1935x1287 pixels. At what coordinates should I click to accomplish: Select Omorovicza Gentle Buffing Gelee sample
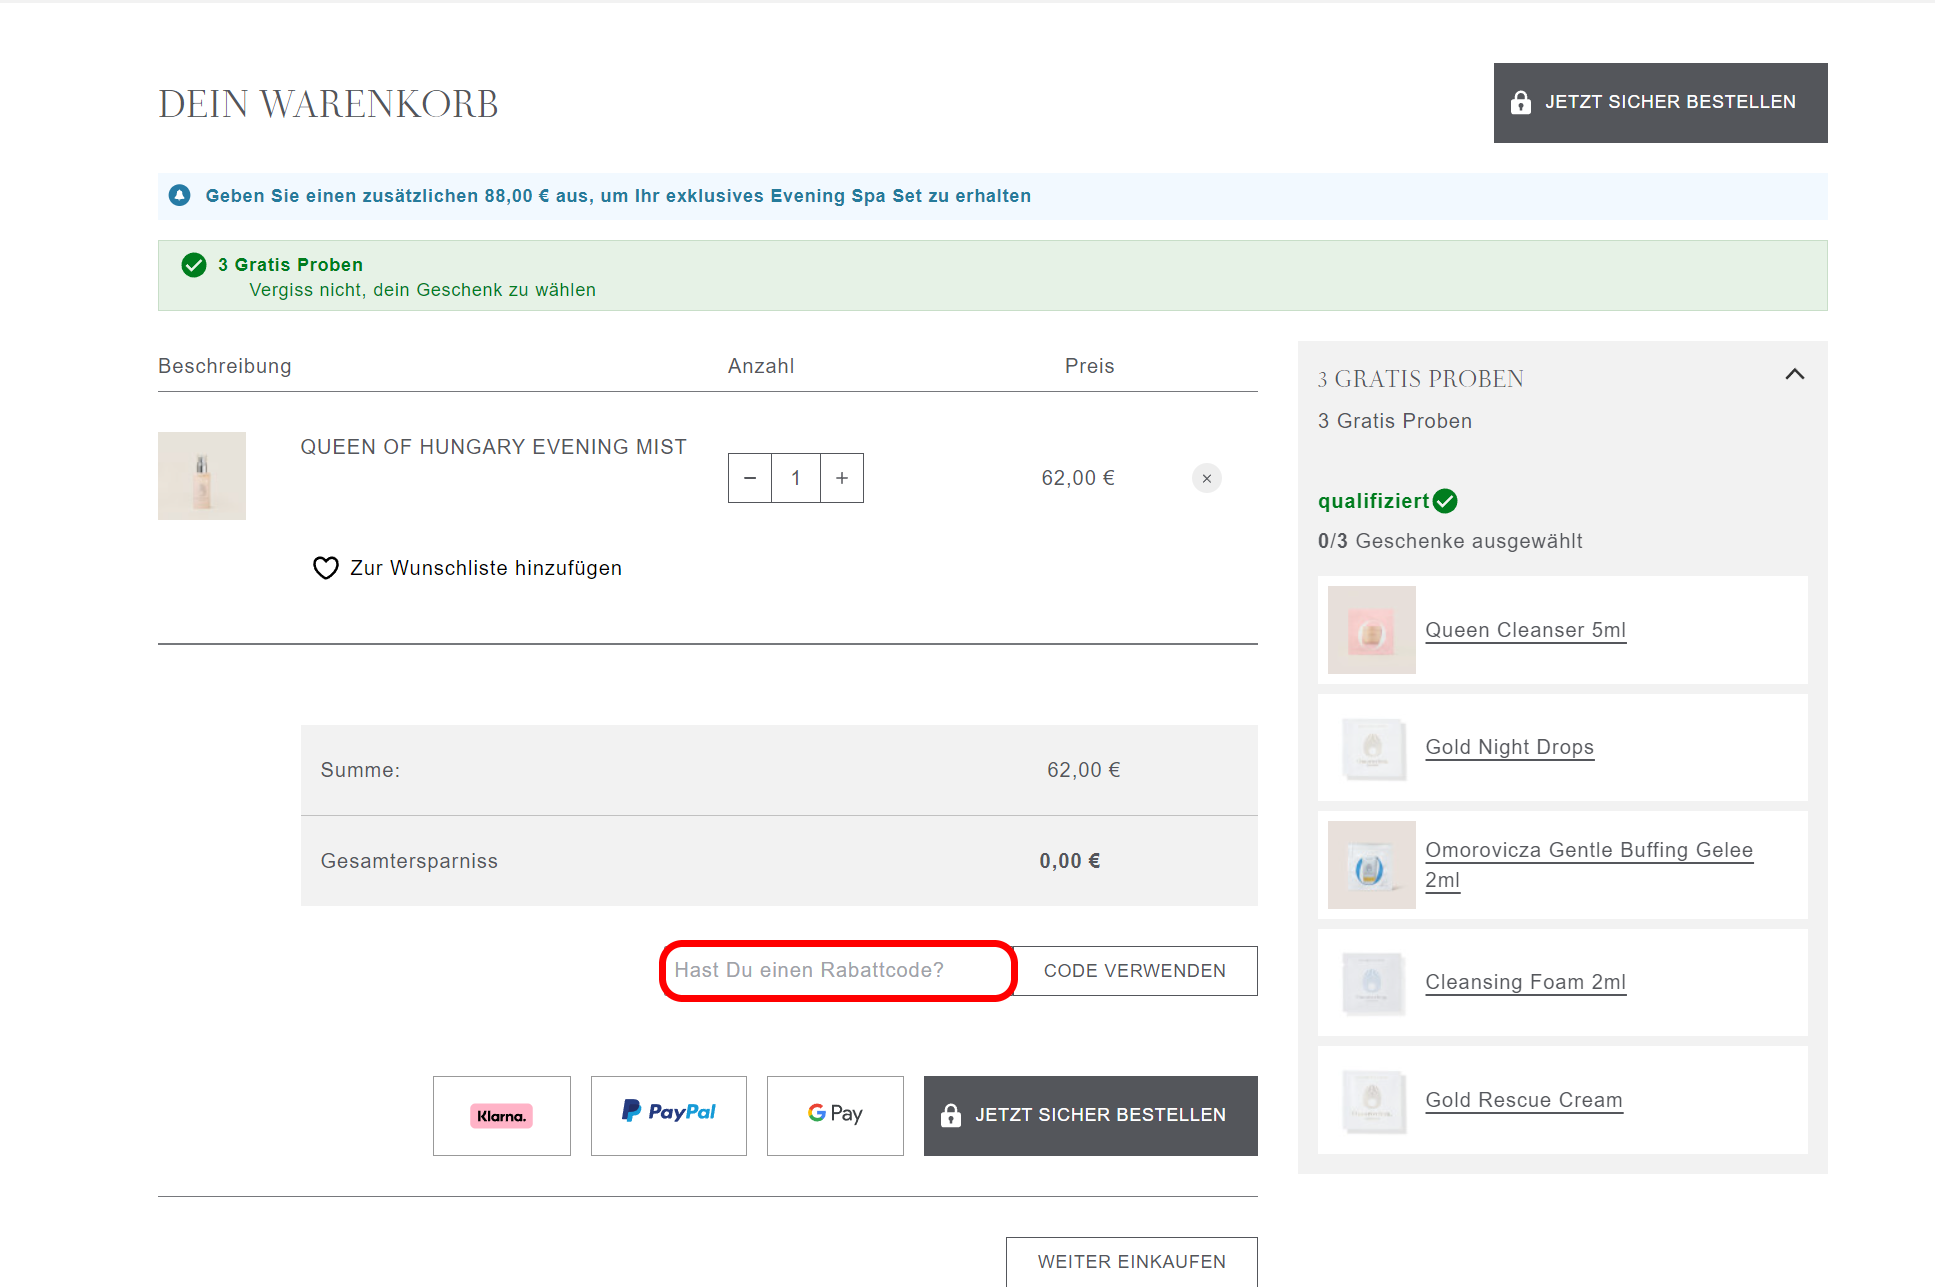1589,865
